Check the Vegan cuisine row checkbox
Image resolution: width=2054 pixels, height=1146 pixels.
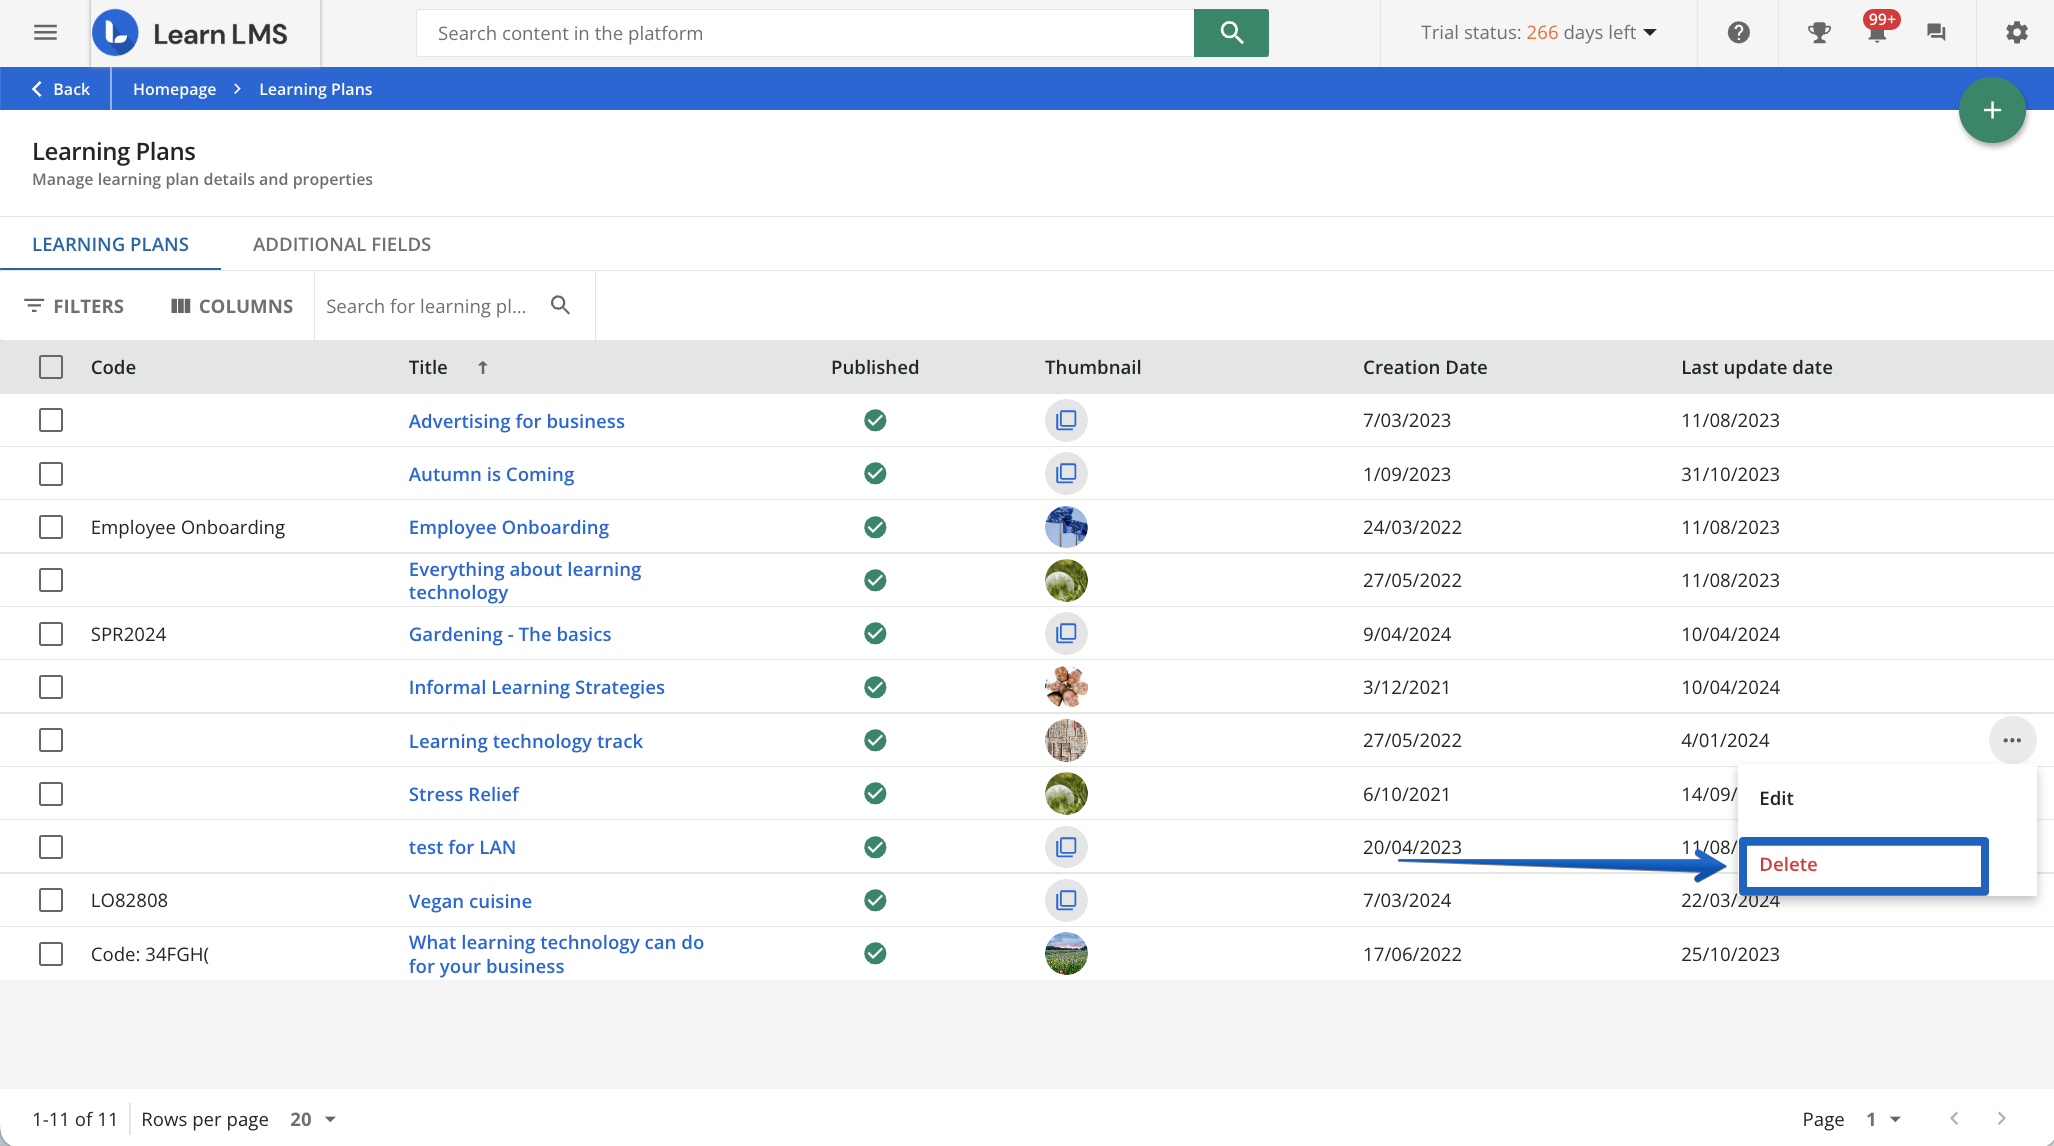coord(51,900)
